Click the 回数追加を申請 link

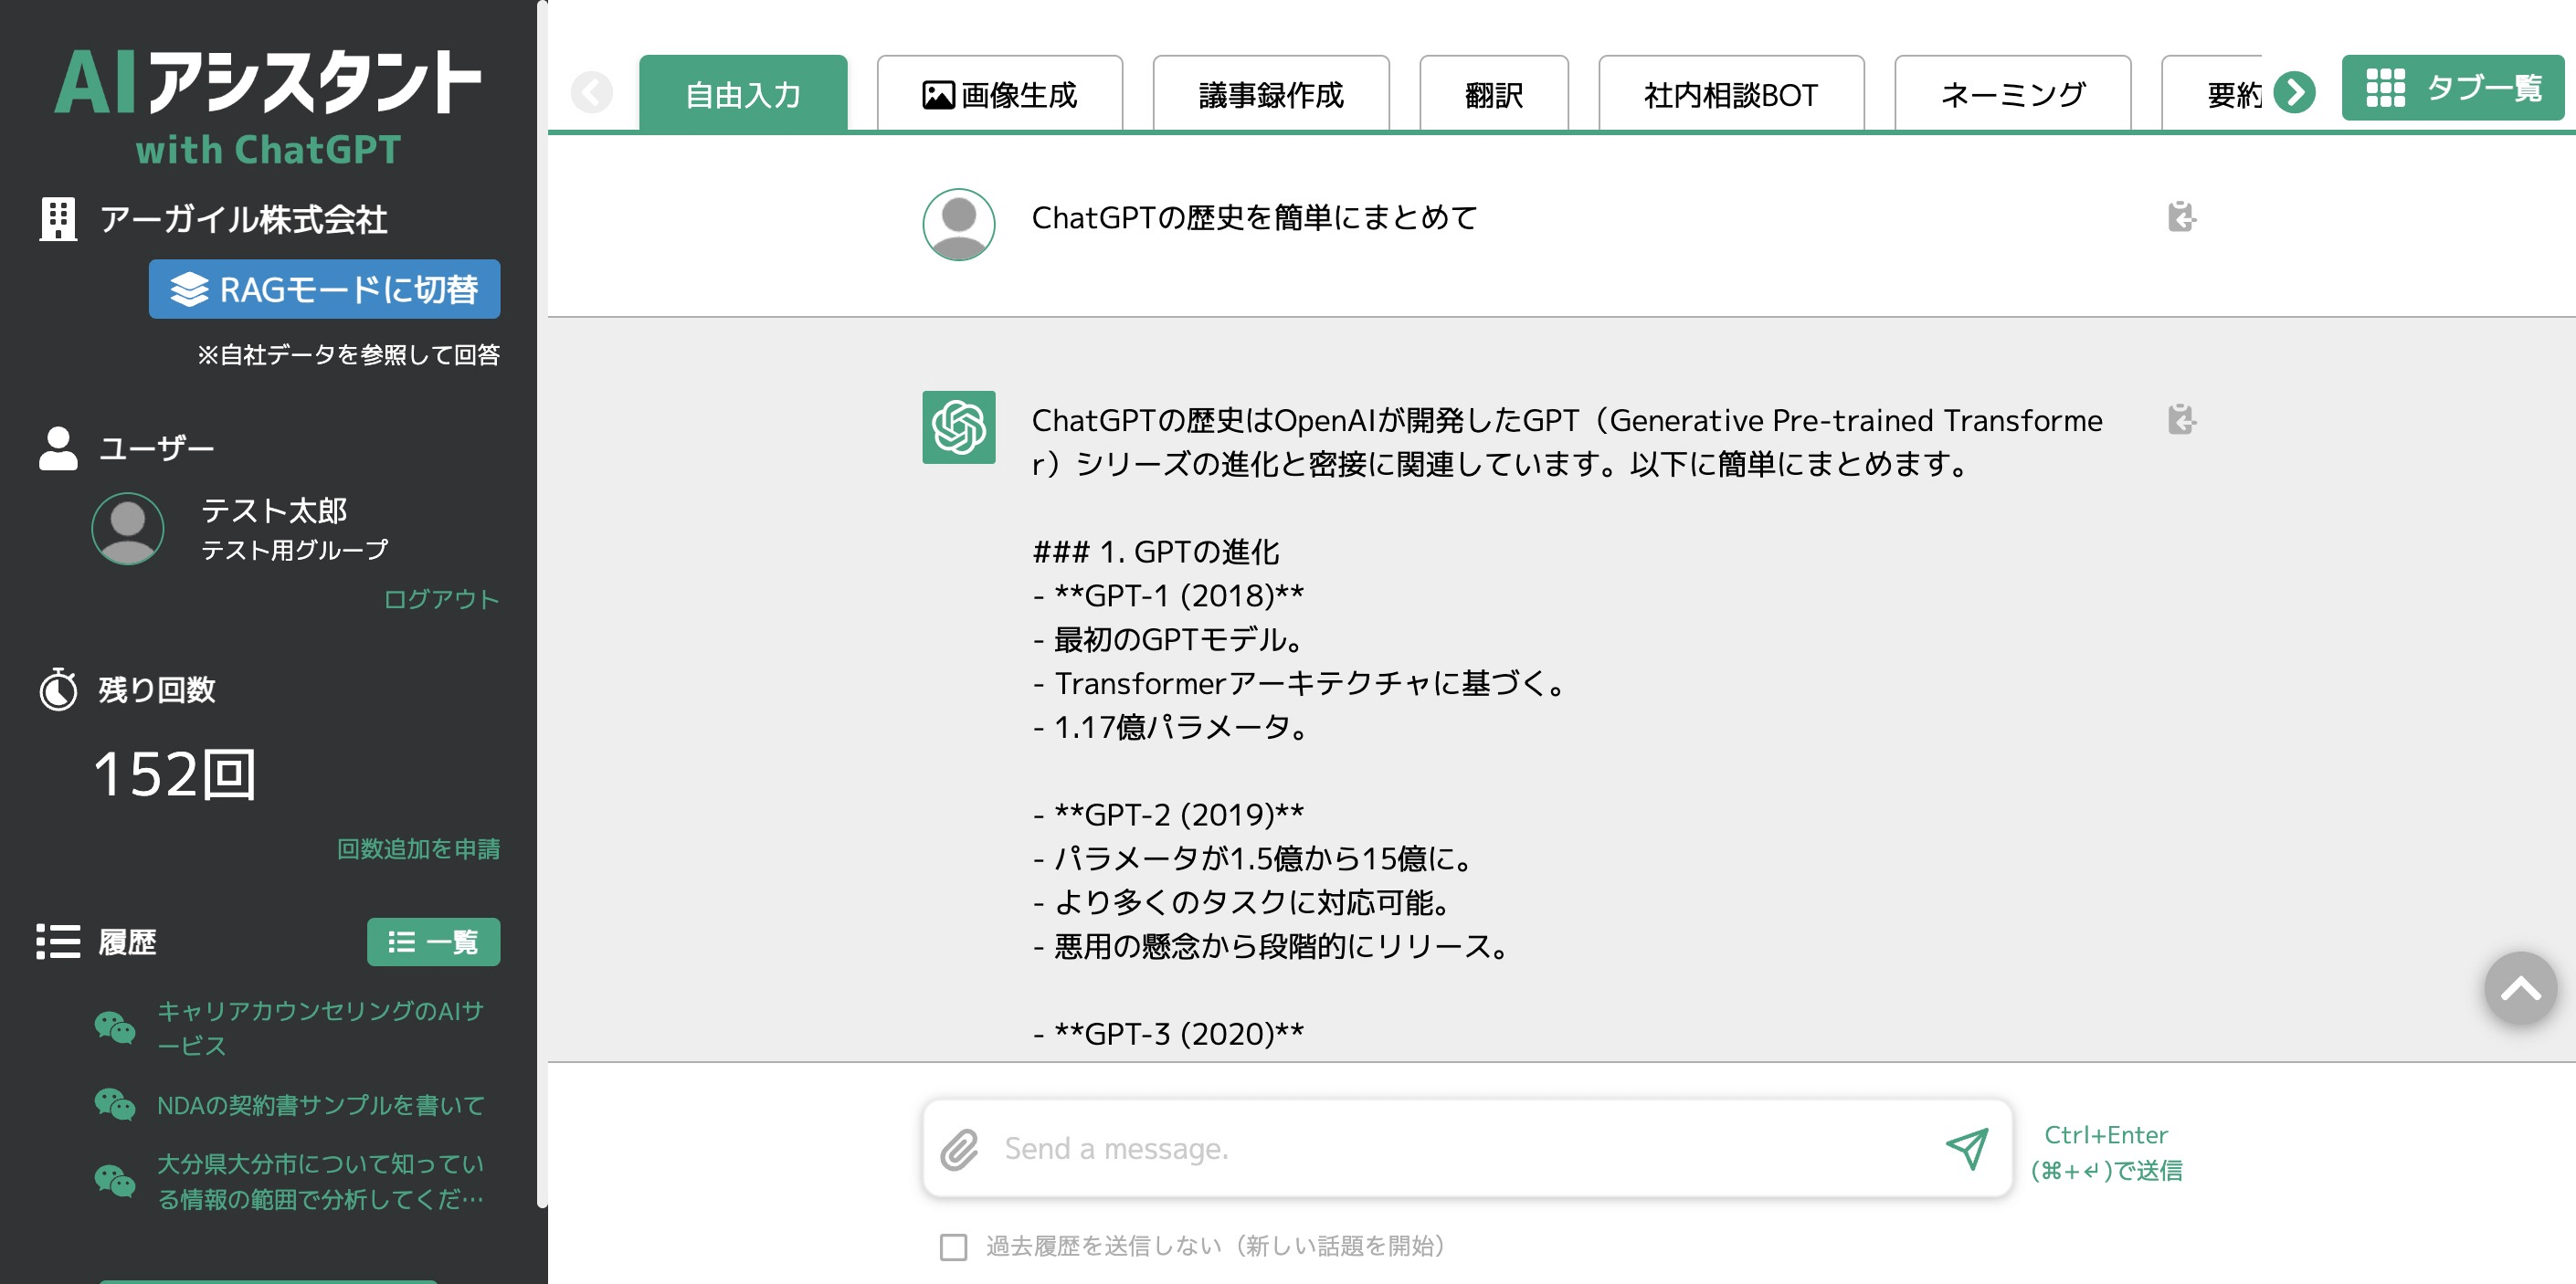coord(418,849)
